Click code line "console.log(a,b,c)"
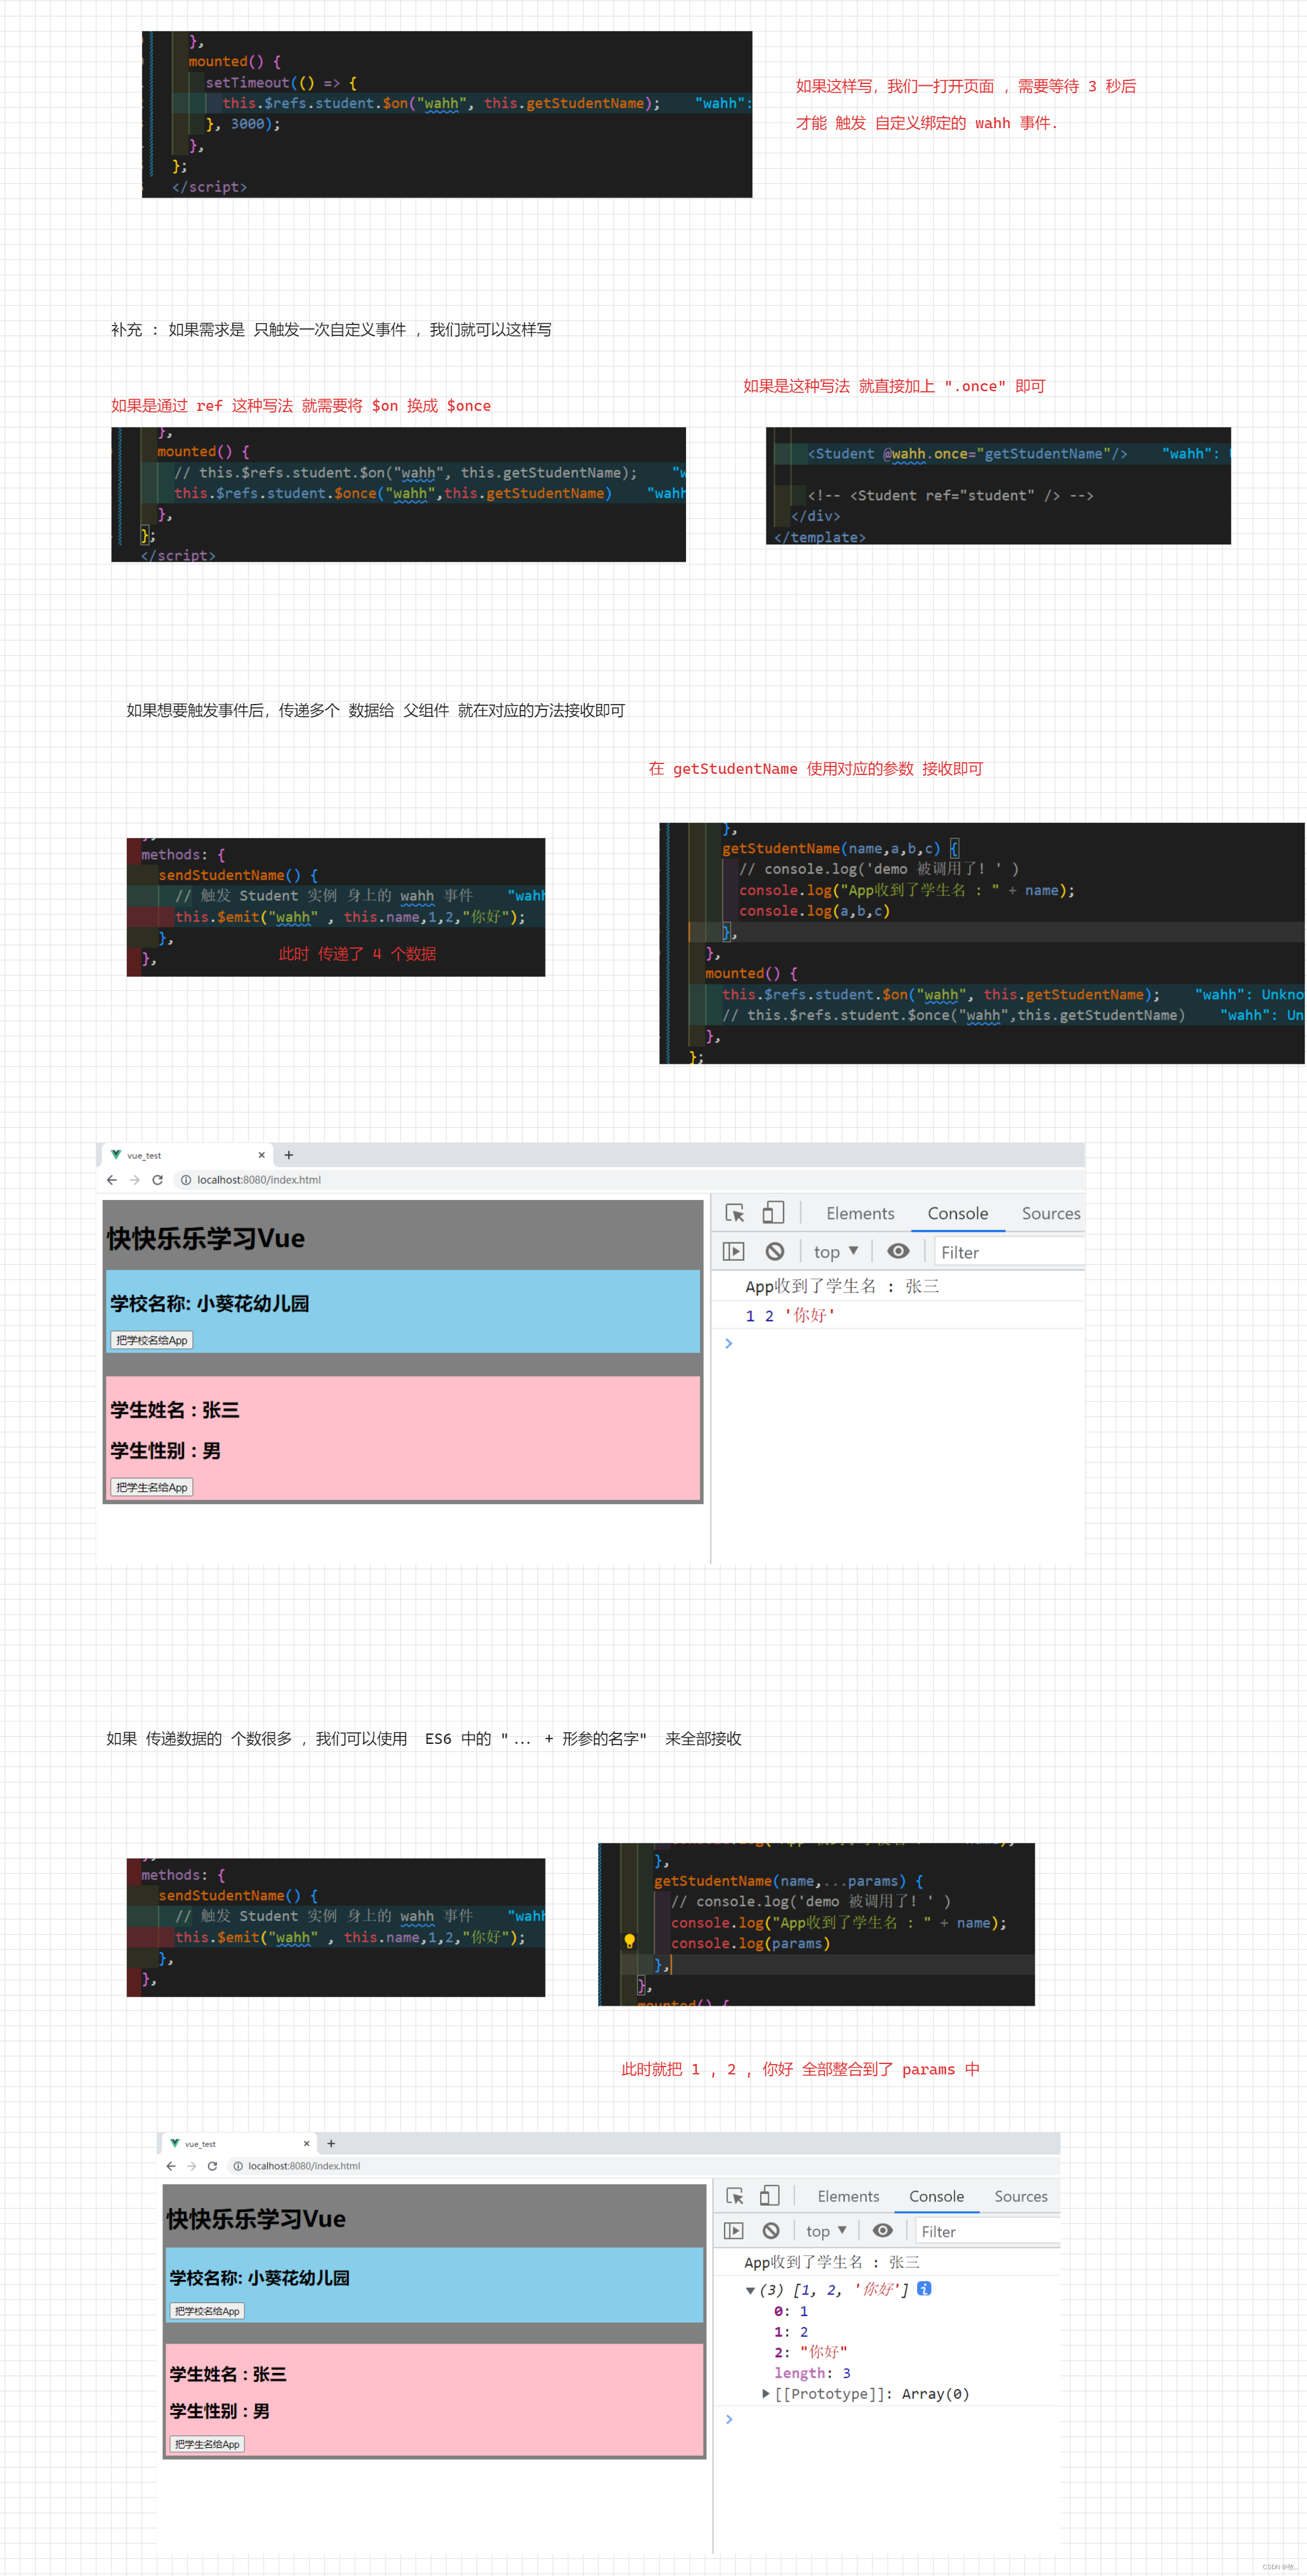Image resolution: width=1307 pixels, height=2576 pixels. tap(814, 911)
